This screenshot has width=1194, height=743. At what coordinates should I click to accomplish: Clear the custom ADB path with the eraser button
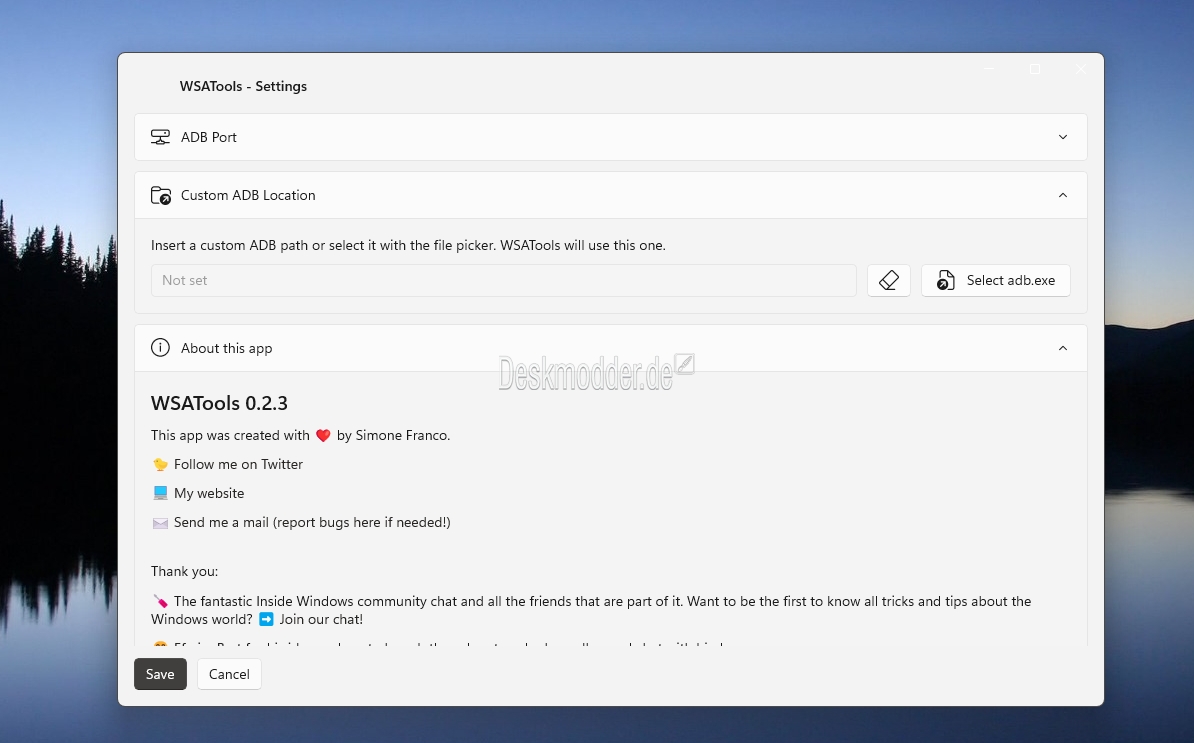(x=889, y=280)
